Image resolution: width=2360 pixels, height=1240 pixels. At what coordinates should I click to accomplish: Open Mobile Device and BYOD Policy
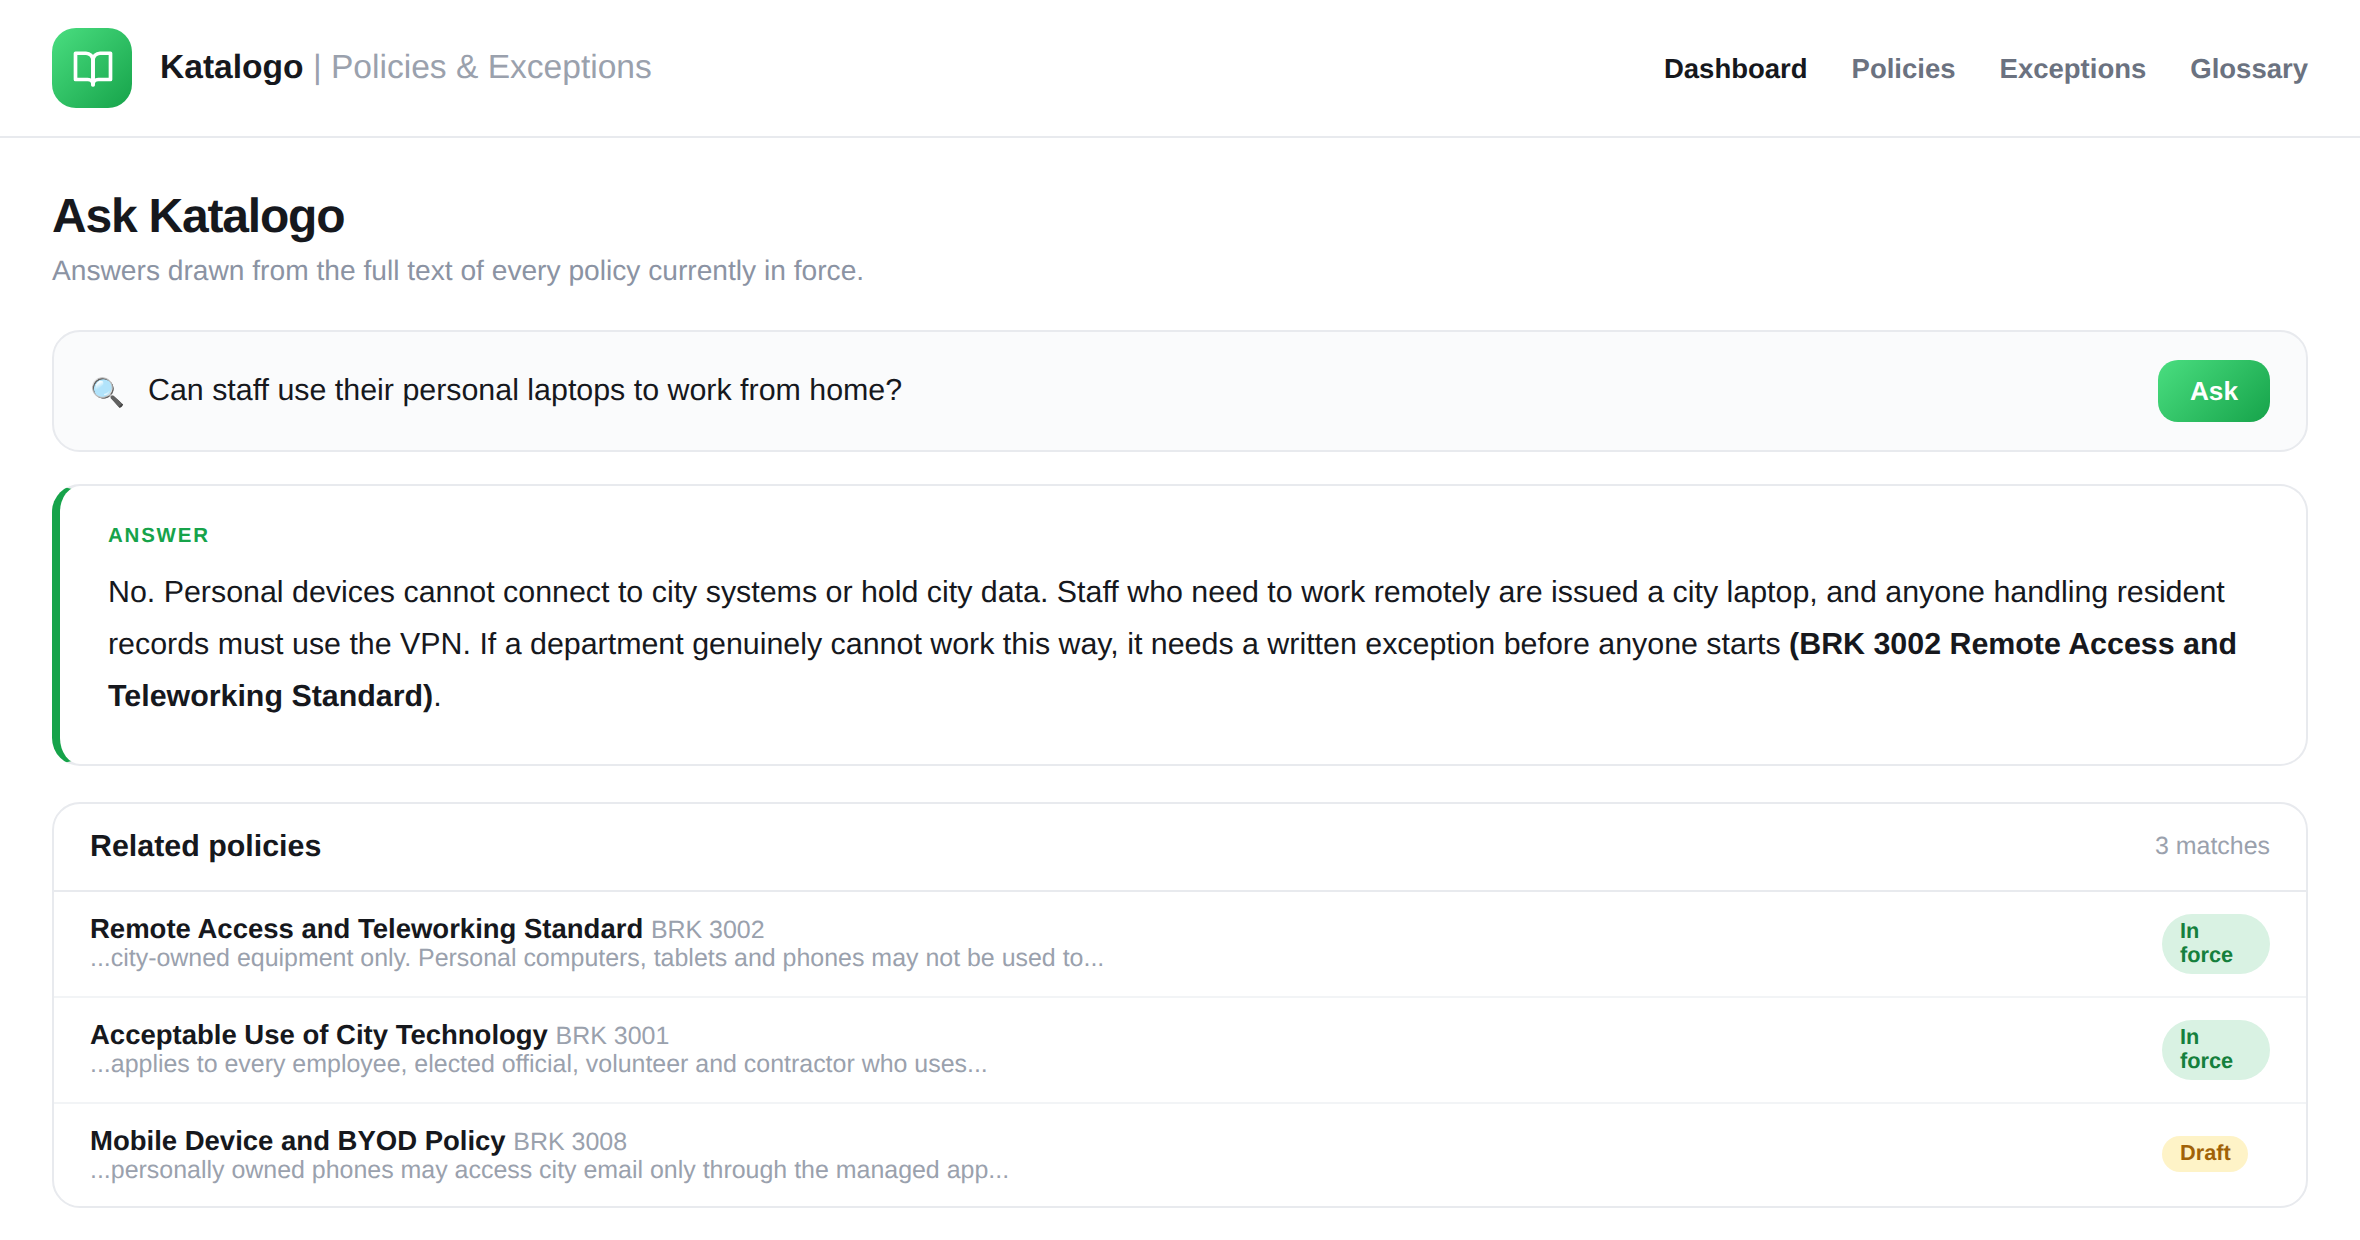[x=297, y=1140]
